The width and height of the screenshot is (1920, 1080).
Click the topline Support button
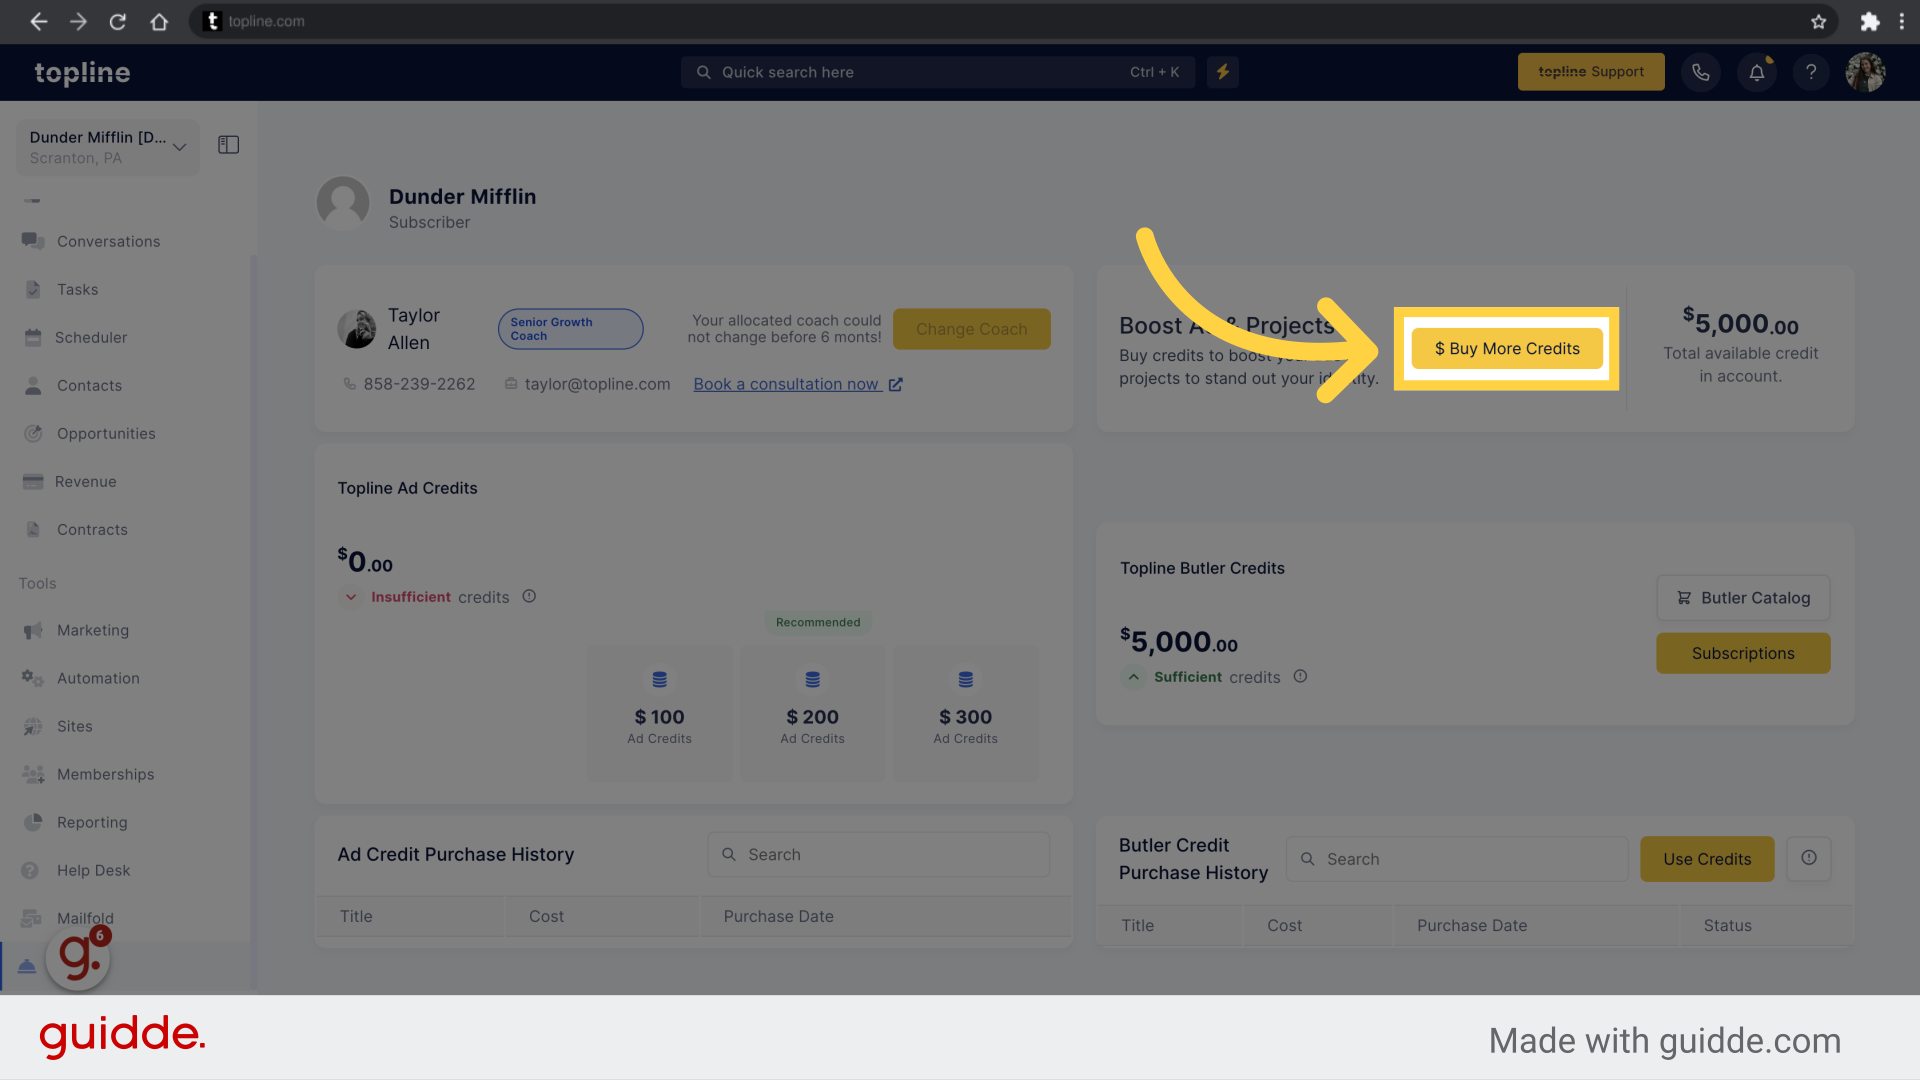(1590, 72)
